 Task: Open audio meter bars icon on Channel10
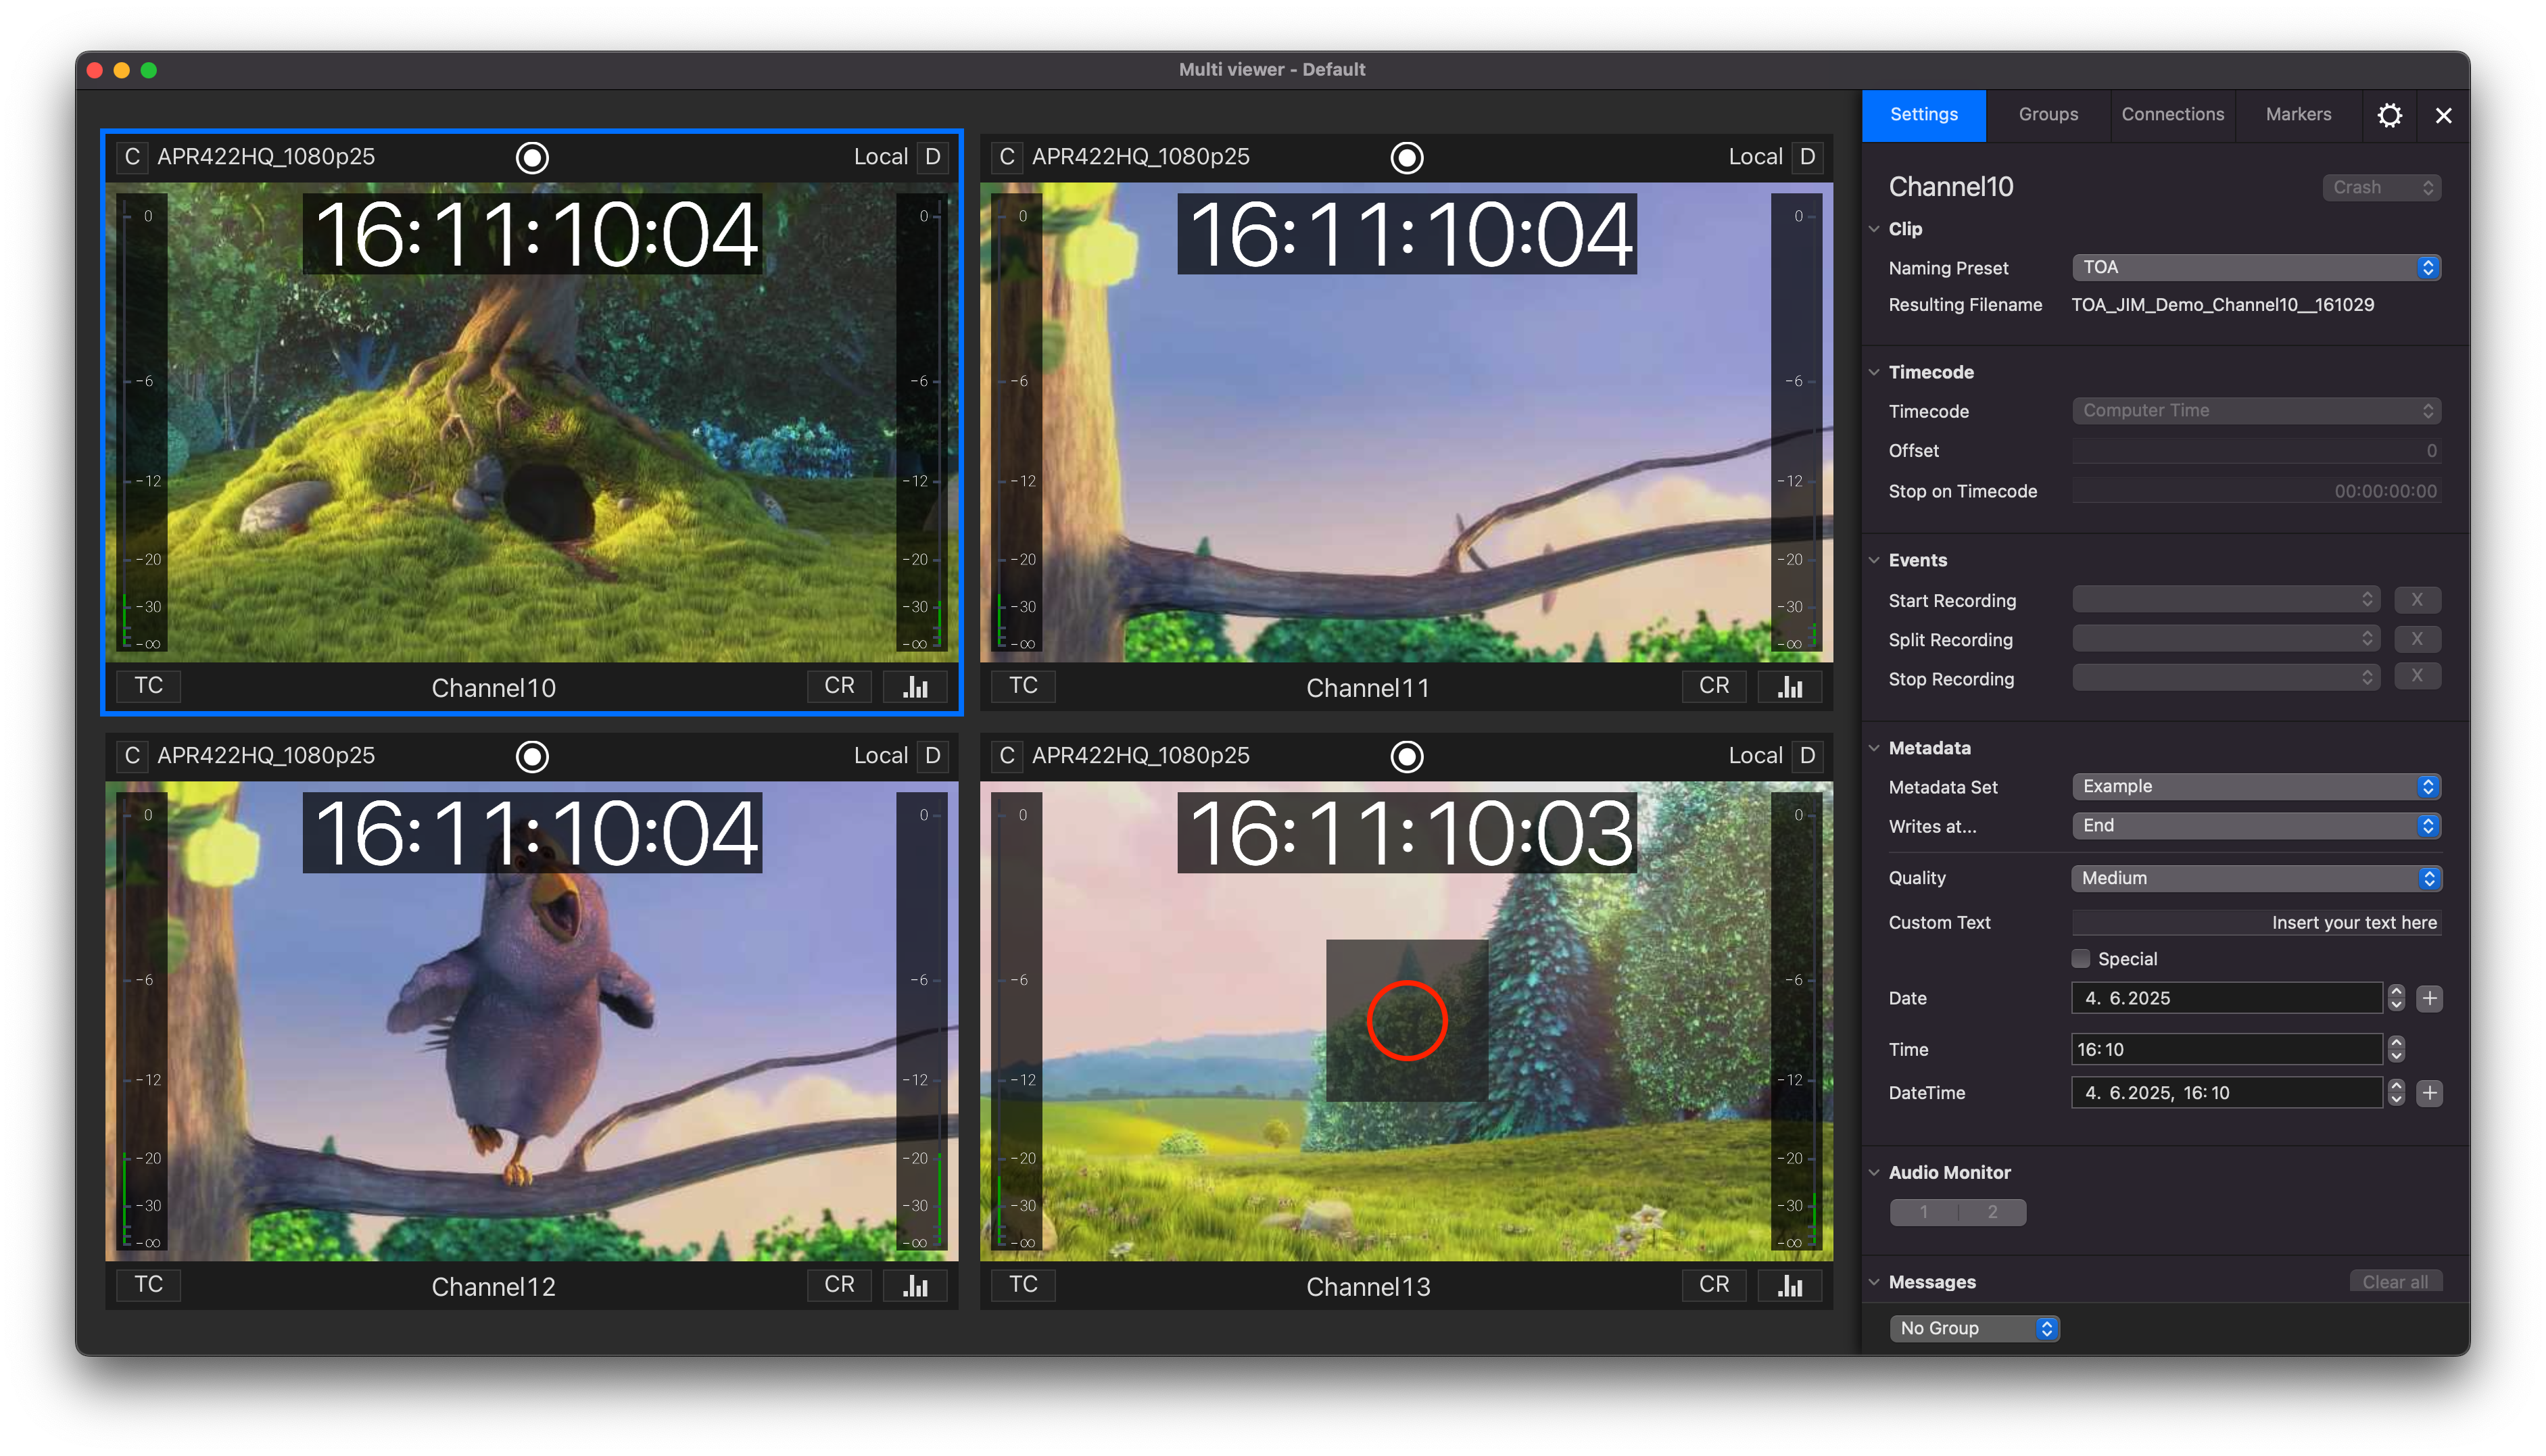tap(915, 686)
